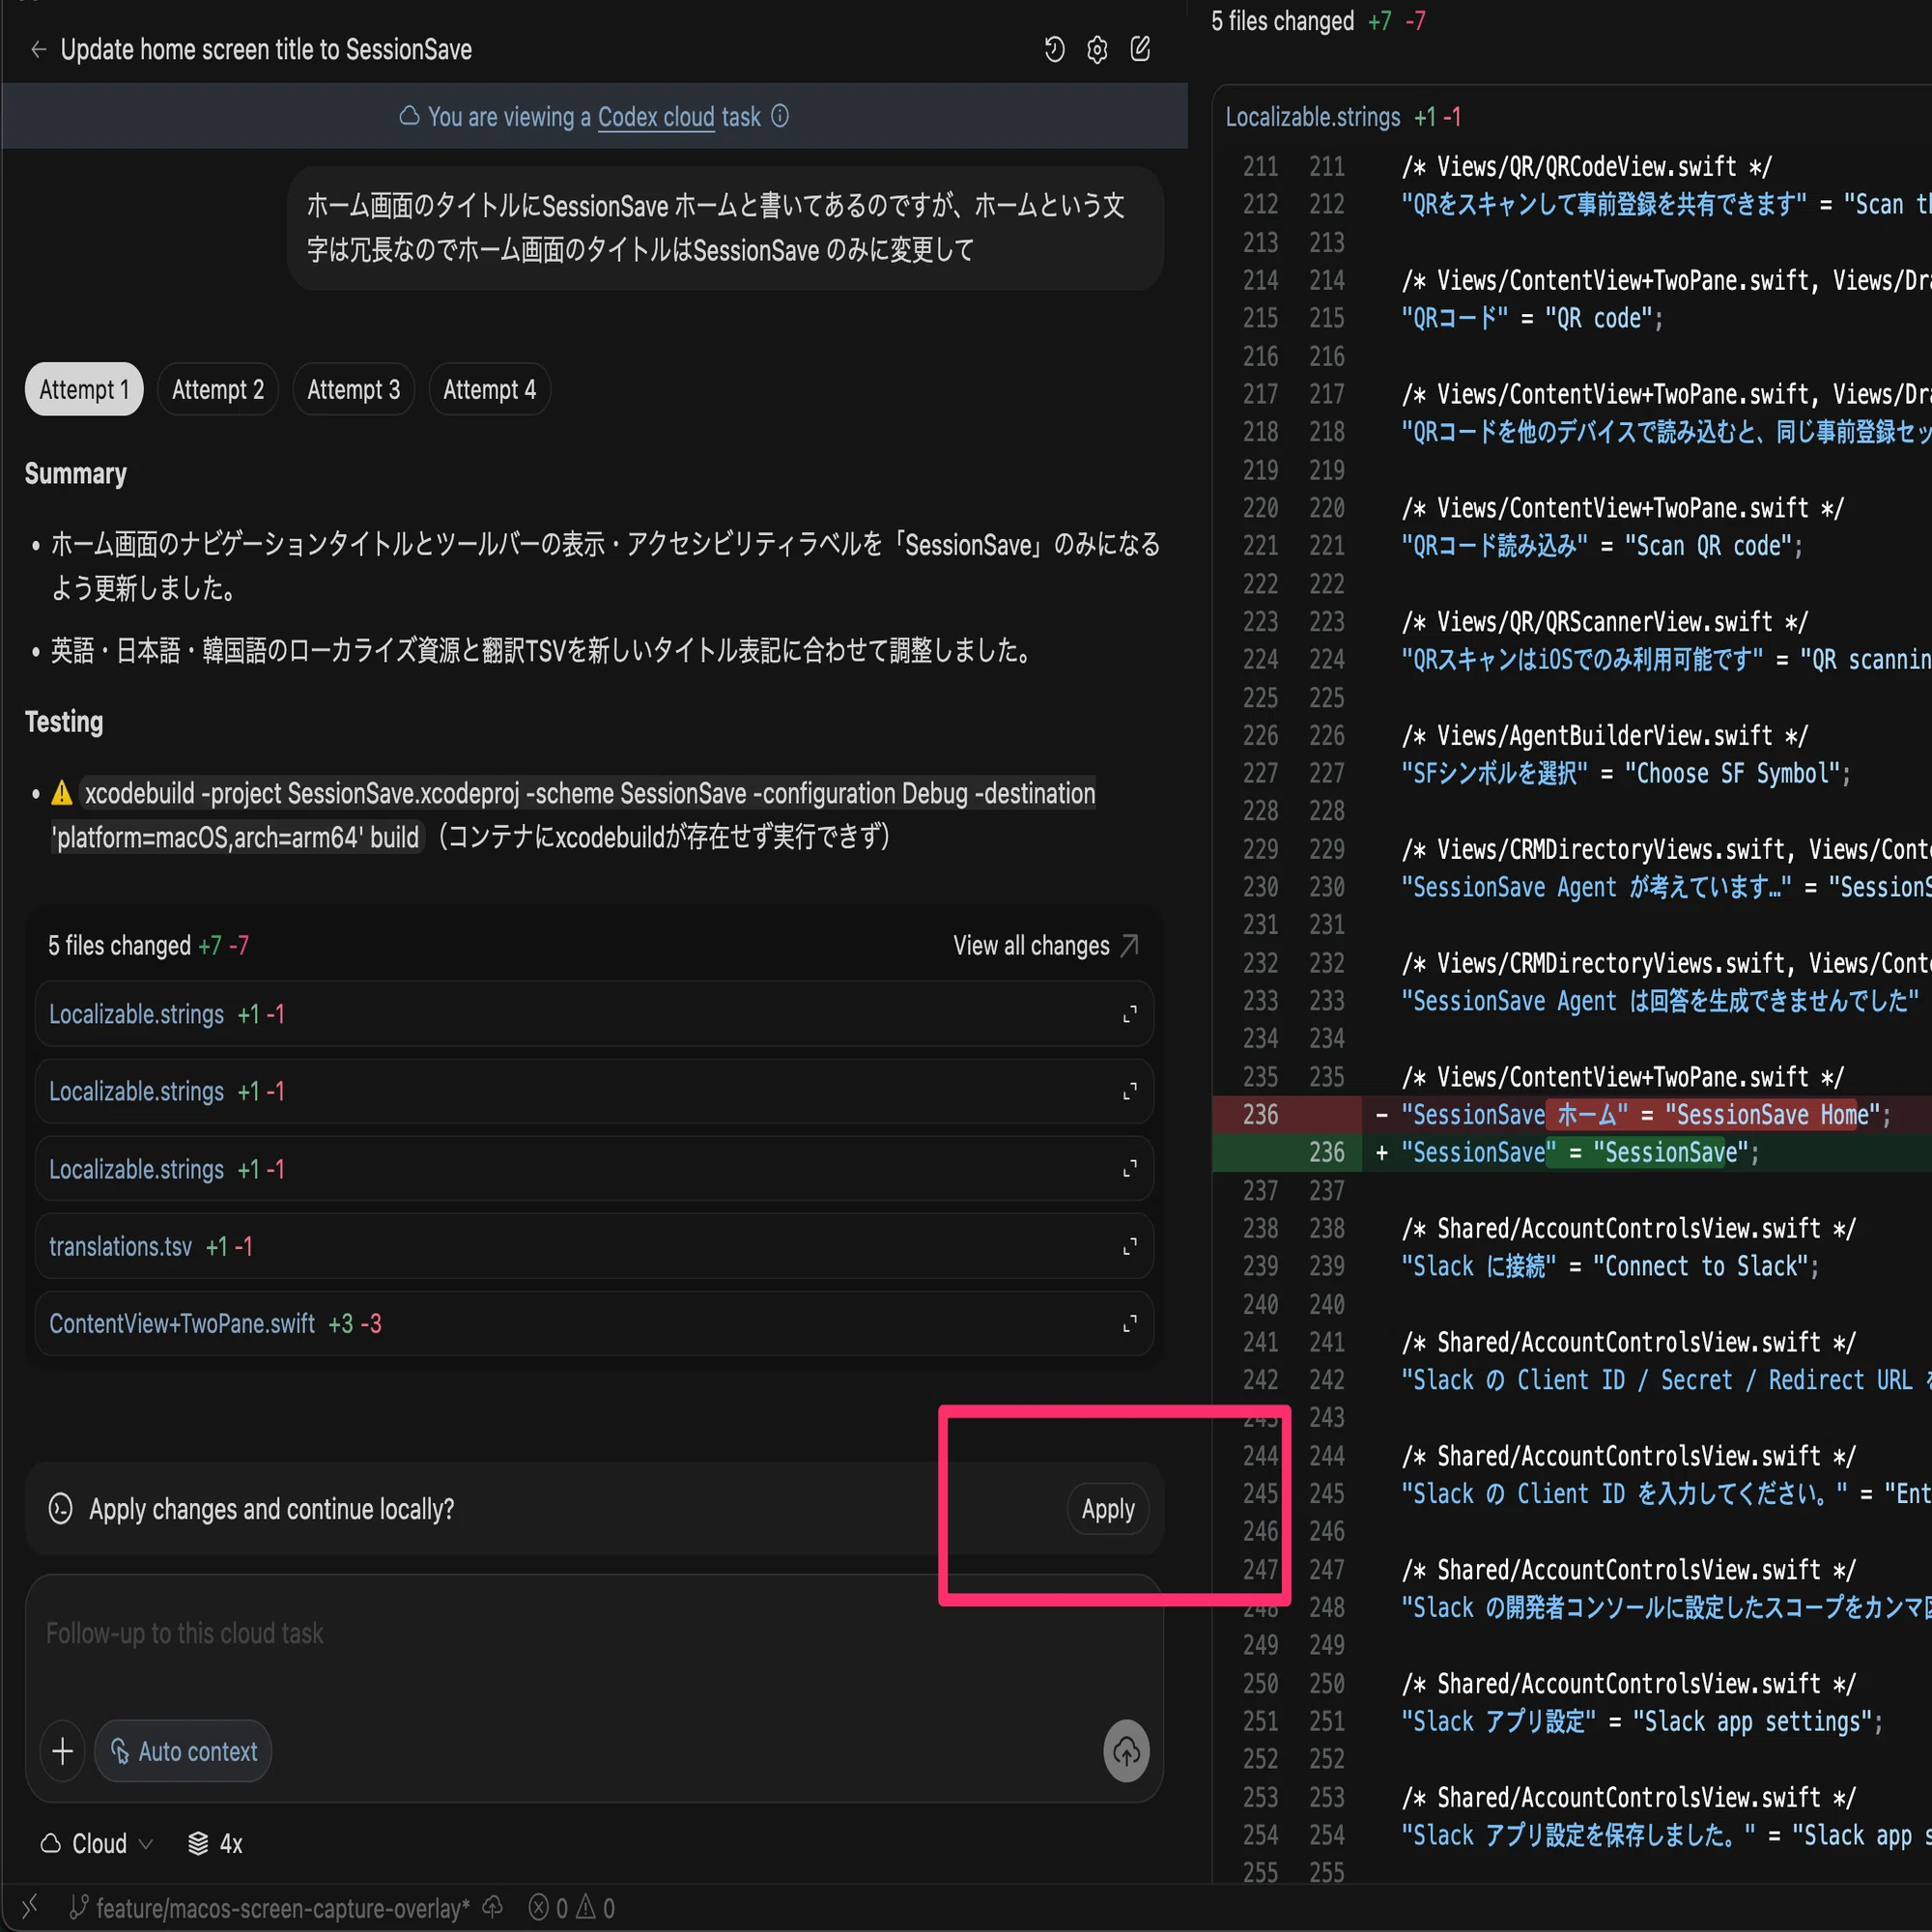Start a new task with compose icon
The image size is (1932, 1932).
coord(1140,49)
